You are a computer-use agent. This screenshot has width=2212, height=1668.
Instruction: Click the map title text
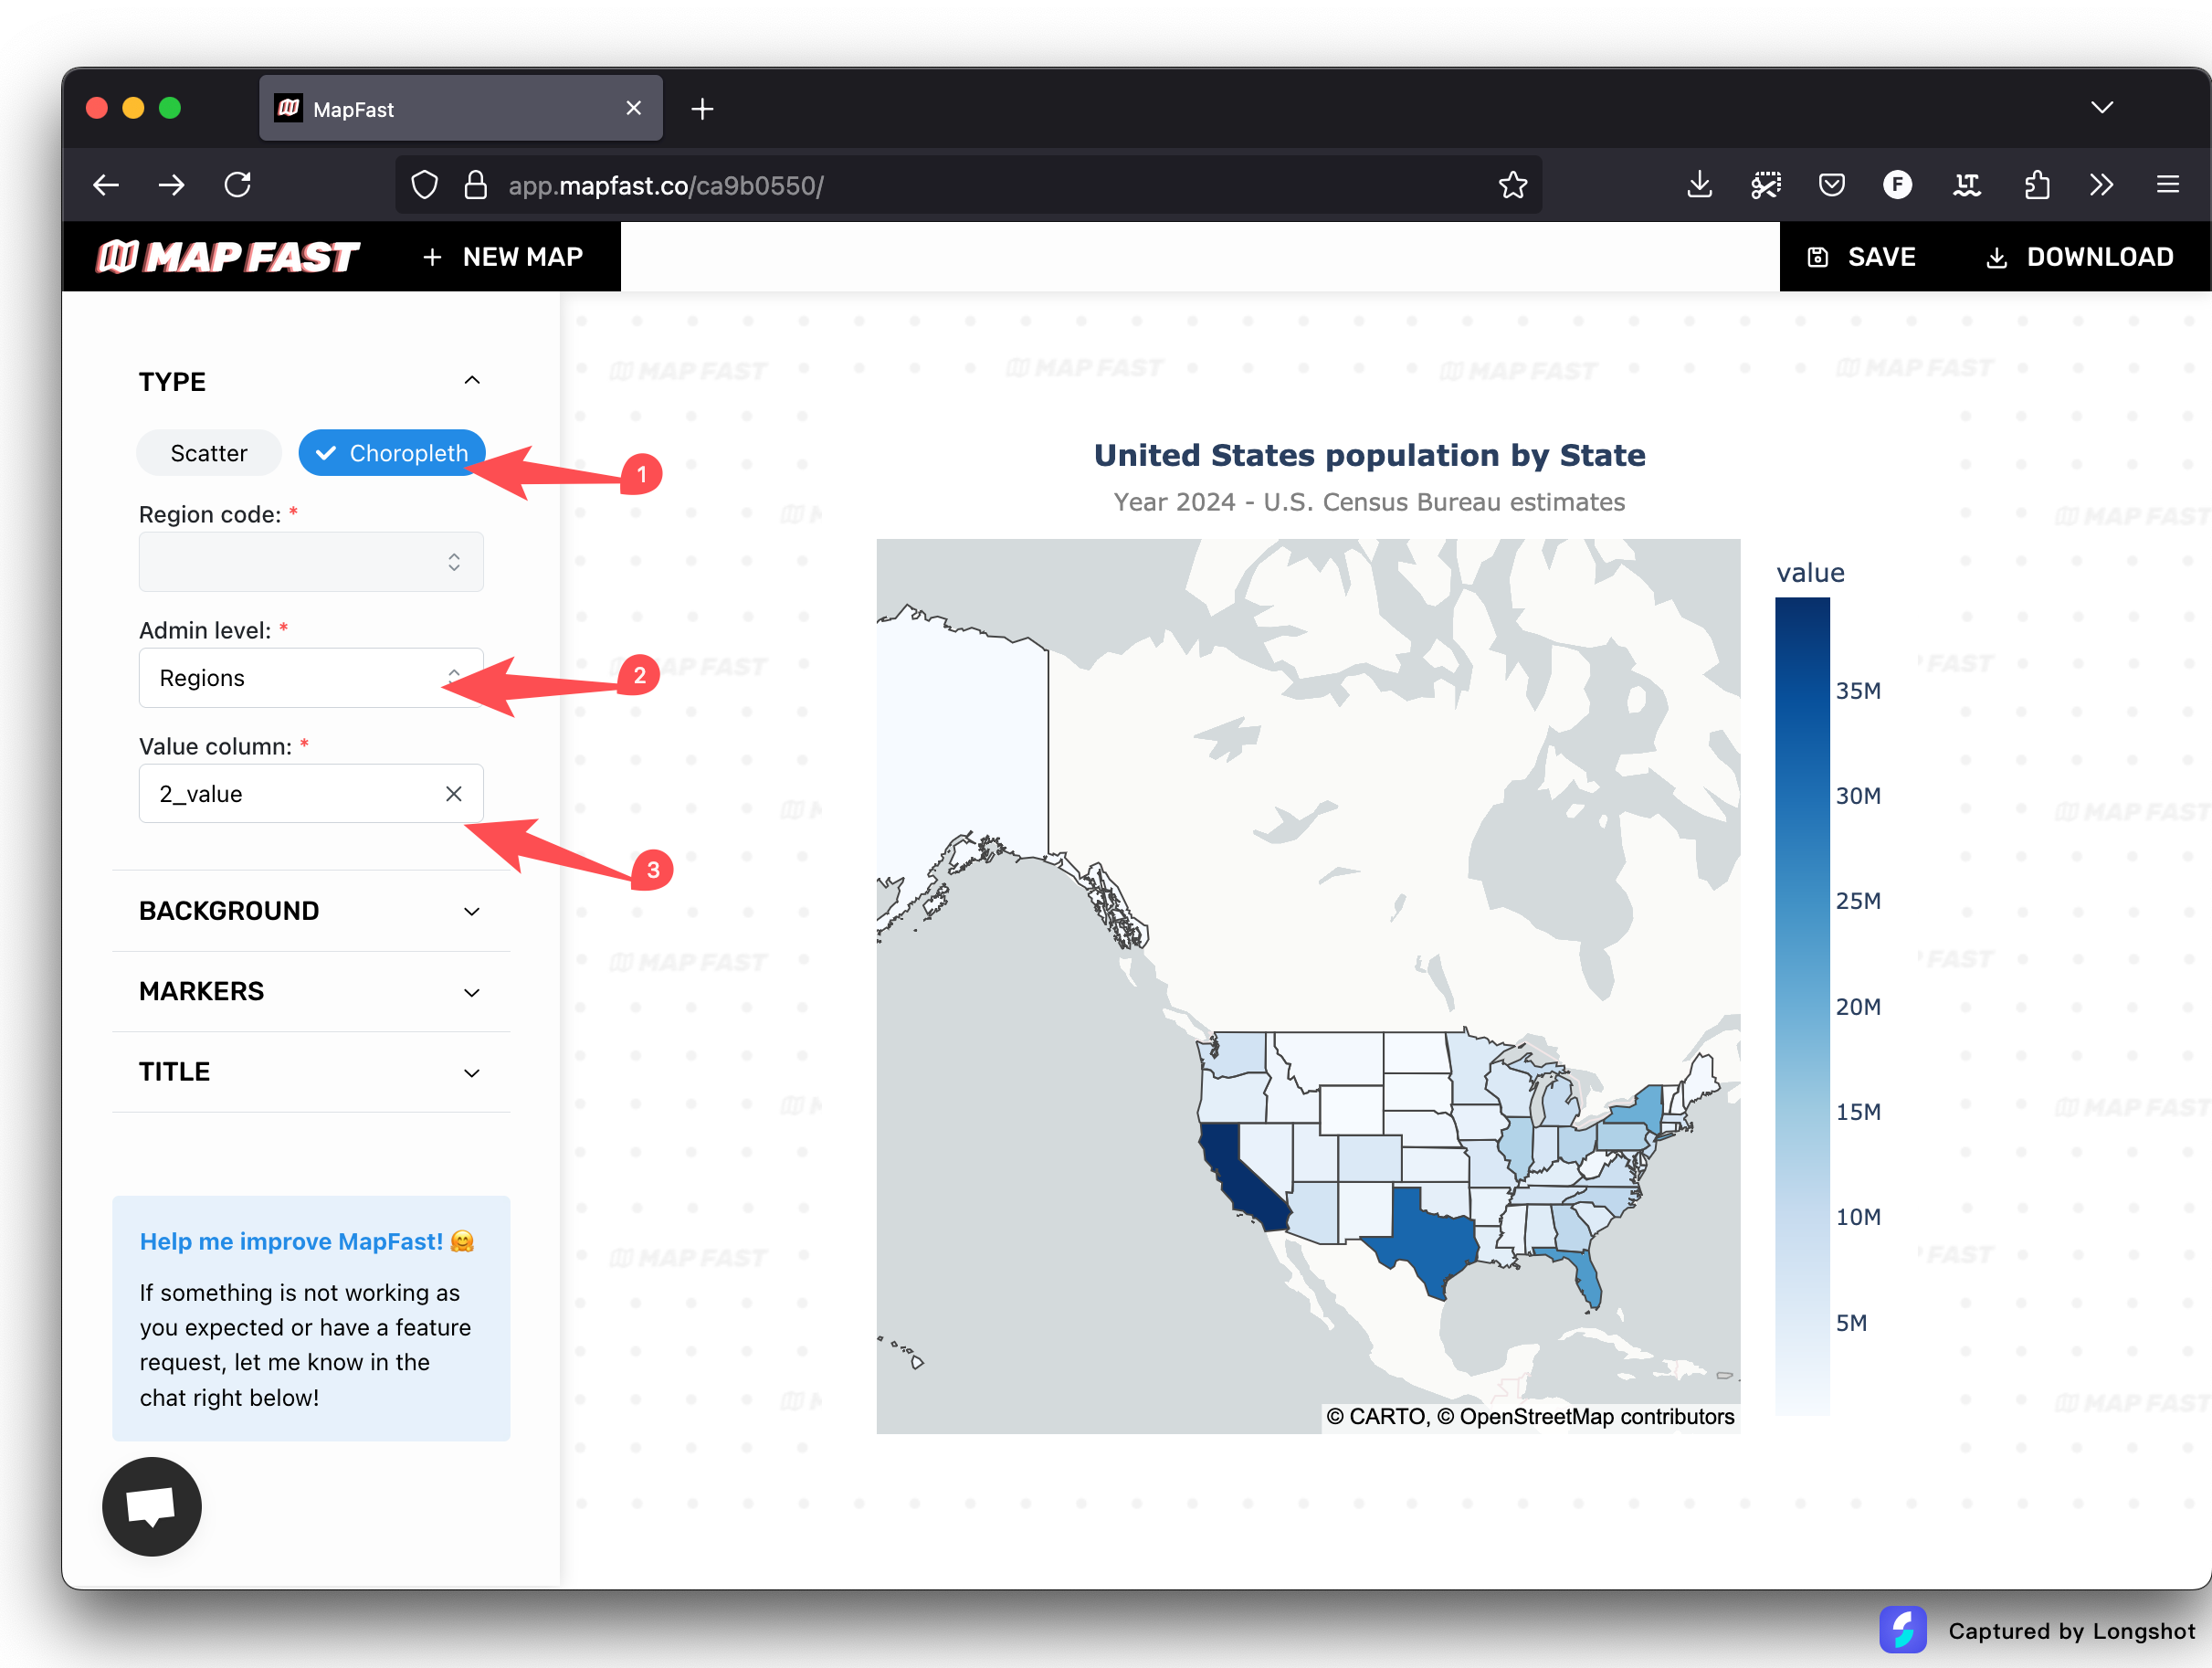[1369, 455]
